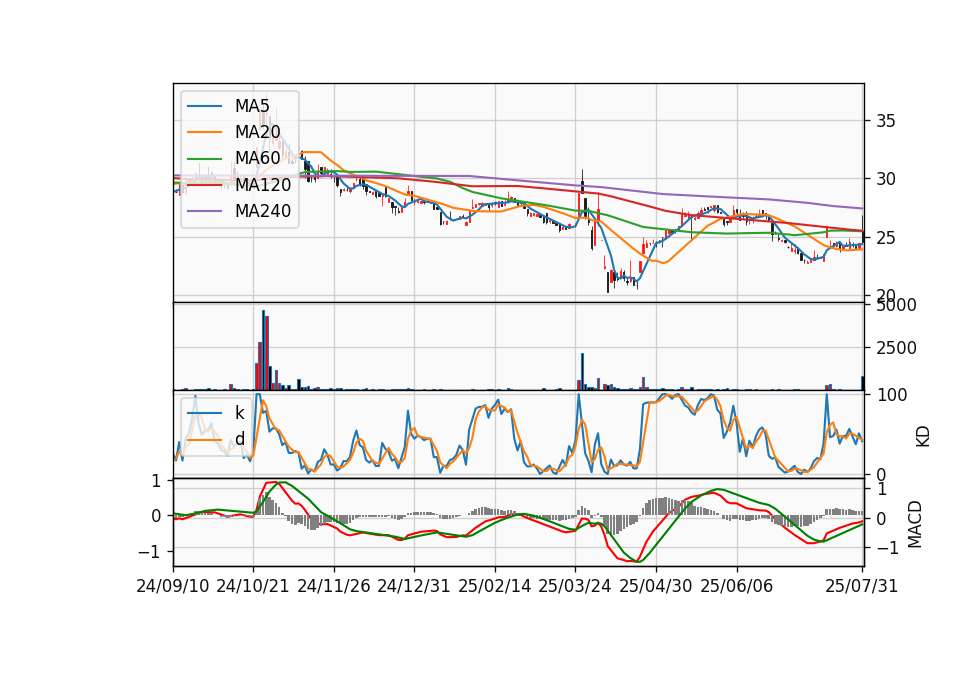The width and height of the screenshot is (960, 690).
Task: Click the 25/02/14 date tick label
Action: point(495,586)
